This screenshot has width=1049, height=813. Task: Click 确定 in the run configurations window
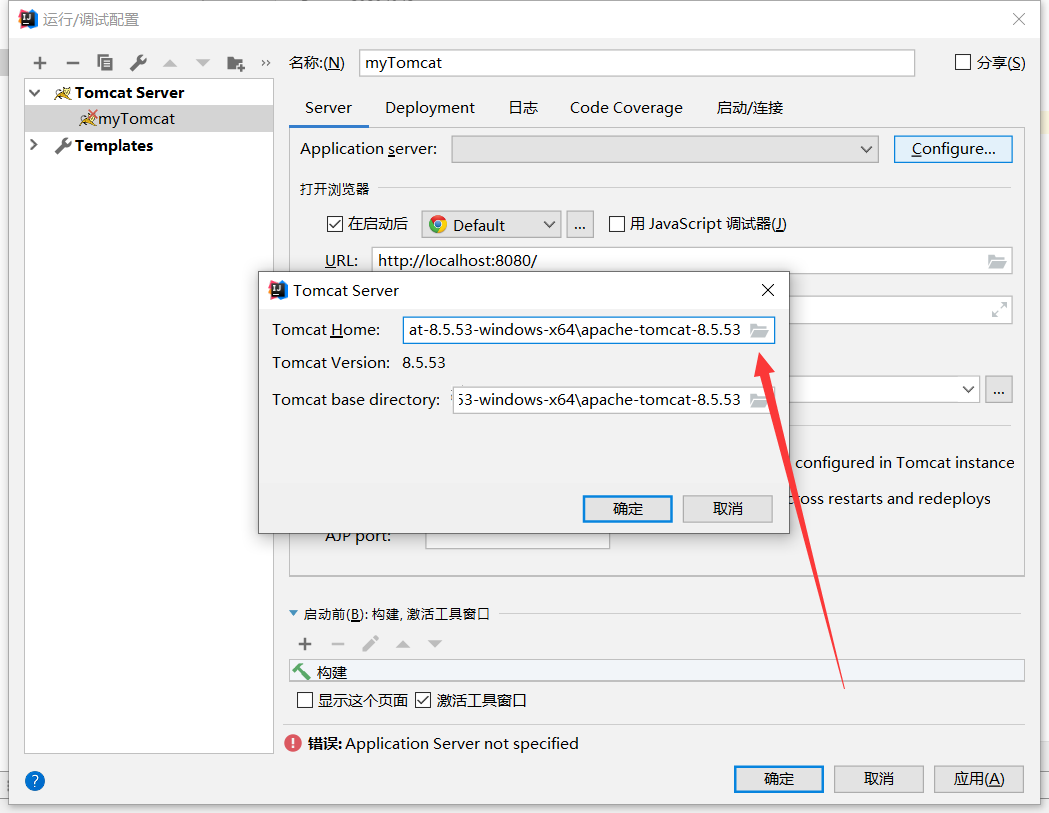(x=779, y=779)
